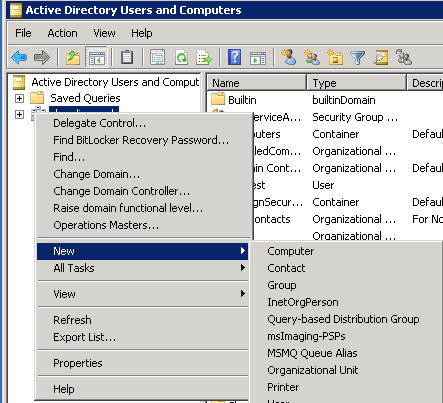Create new InetOrgPerson from submenu
Viewport: 443px width, 403px height.
pyautogui.click(x=346, y=302)
